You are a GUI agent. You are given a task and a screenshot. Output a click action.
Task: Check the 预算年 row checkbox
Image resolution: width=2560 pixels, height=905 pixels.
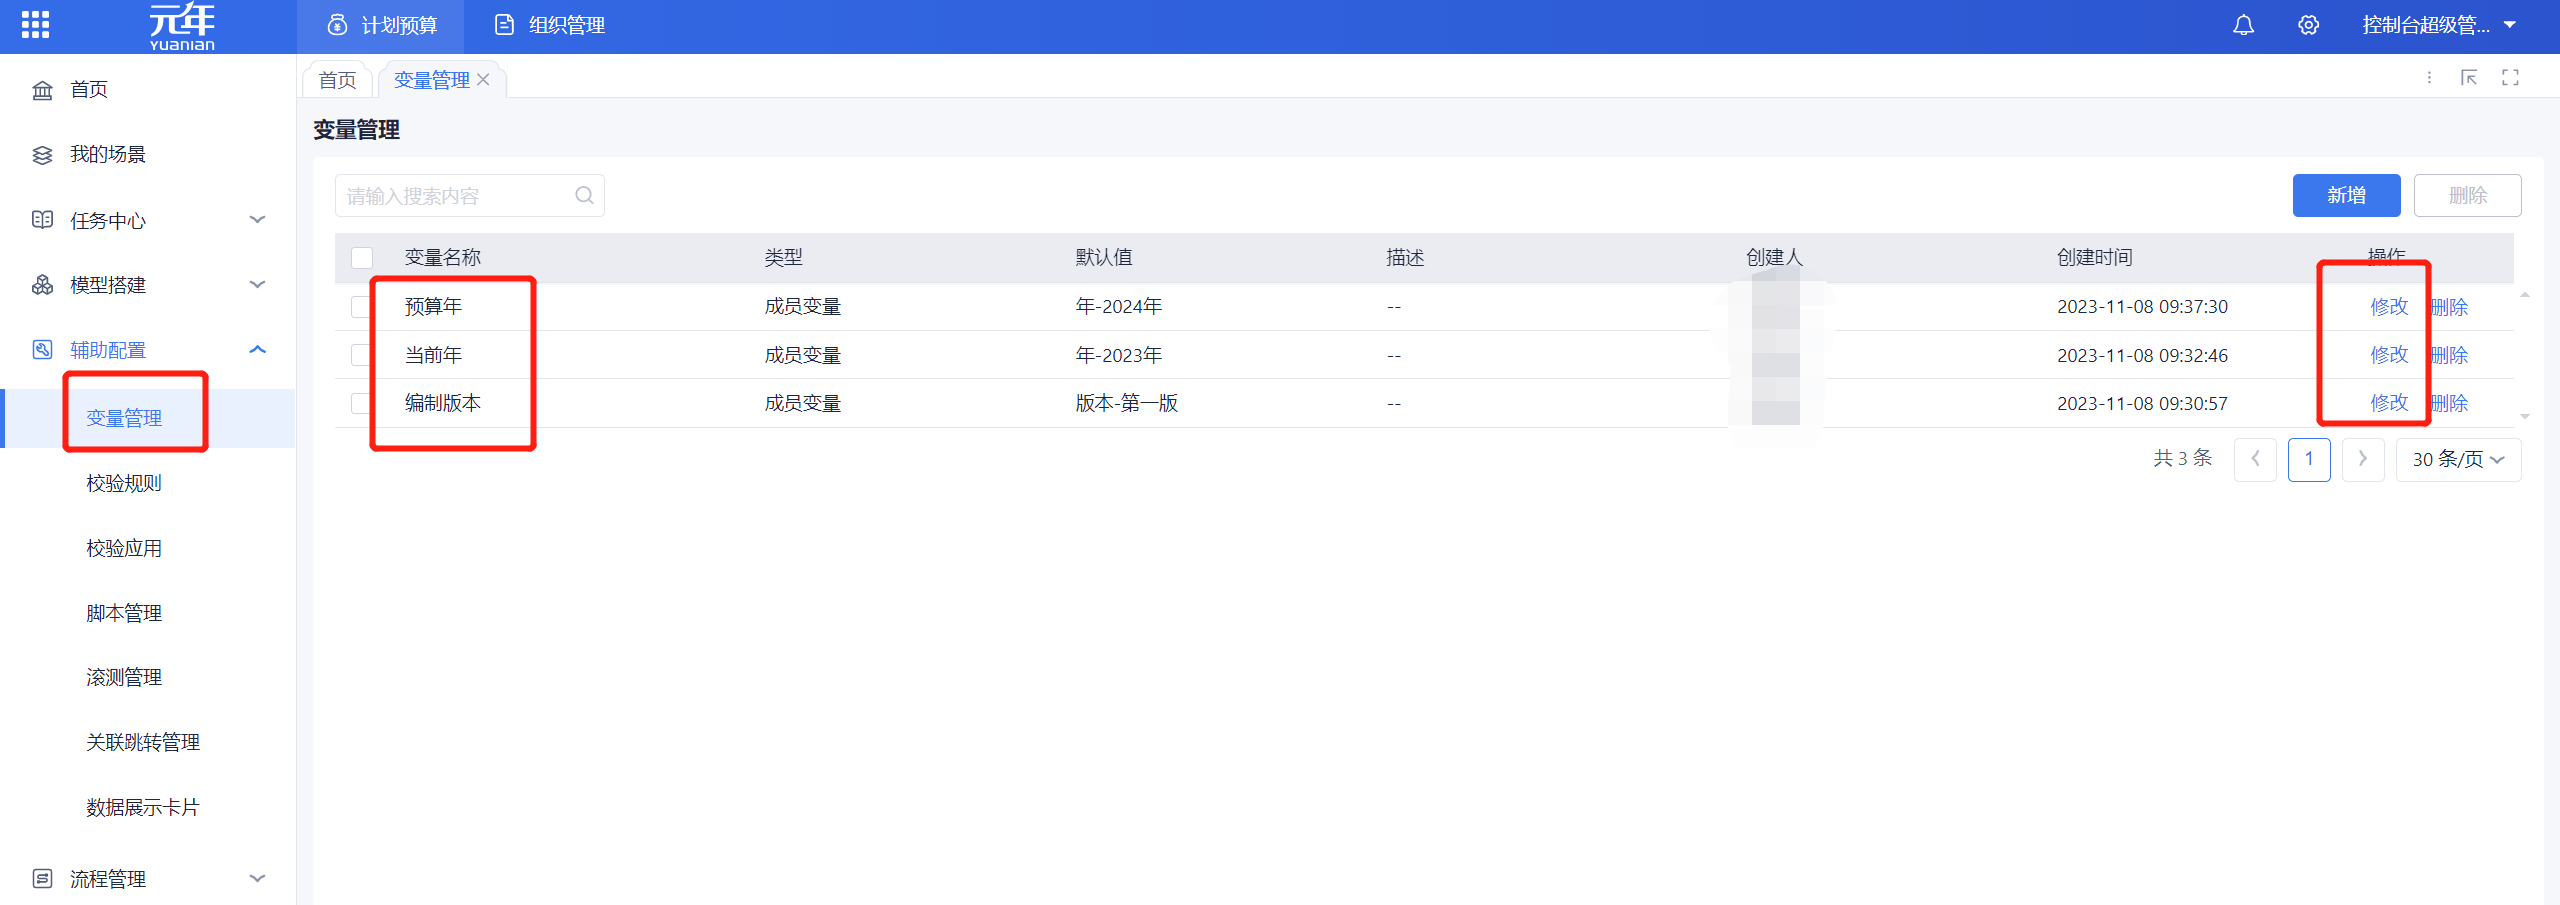[x=361, y=307]
